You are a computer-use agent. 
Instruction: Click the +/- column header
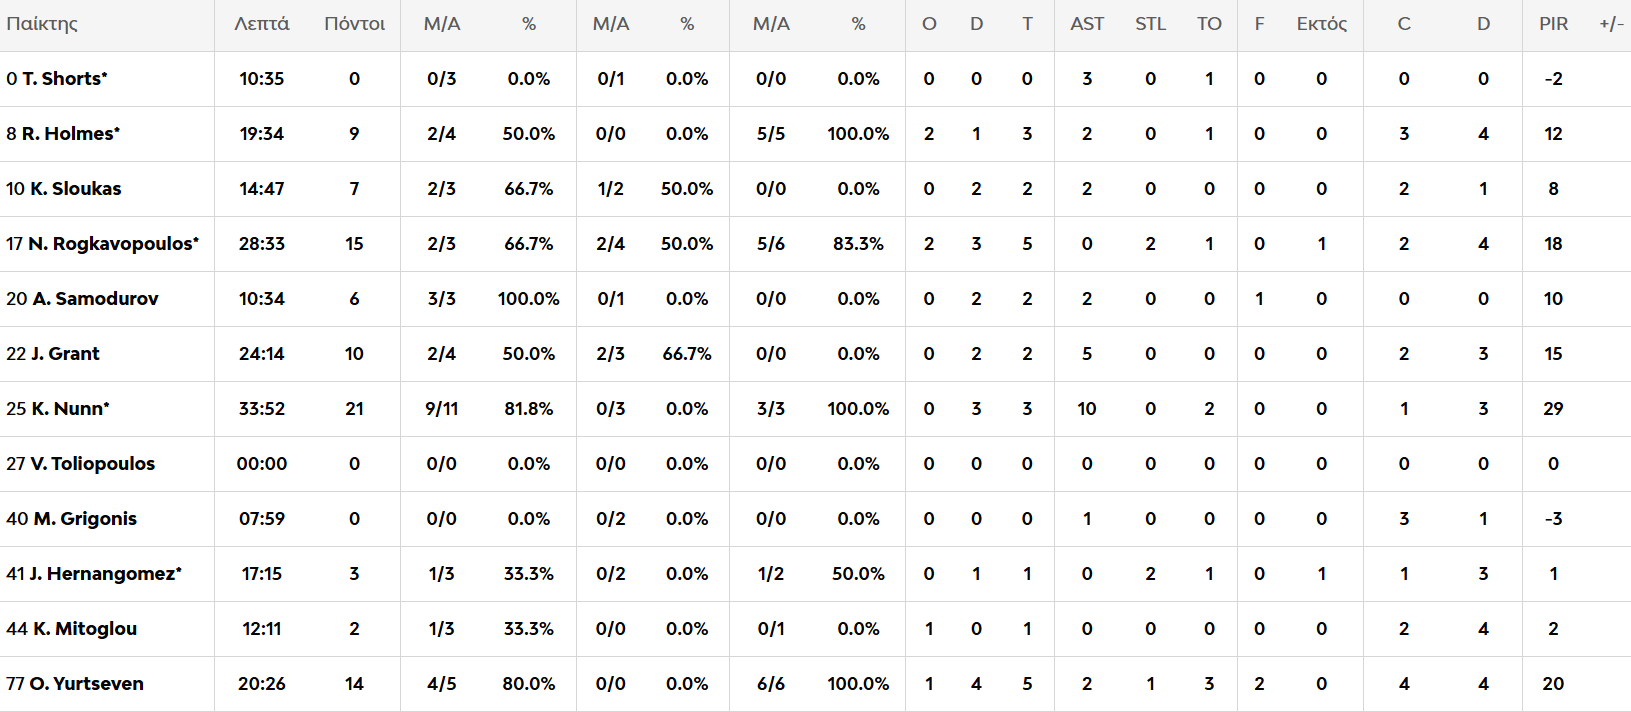click(x=1611, y=24)
